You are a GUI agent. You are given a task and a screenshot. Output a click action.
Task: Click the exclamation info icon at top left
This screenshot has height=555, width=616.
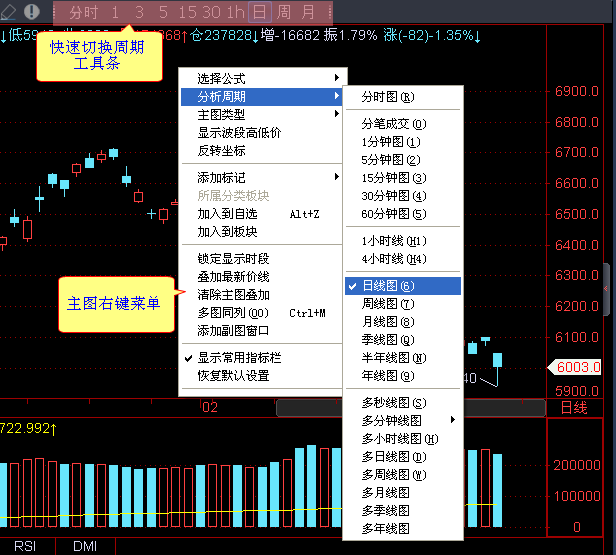click(32, 12)
